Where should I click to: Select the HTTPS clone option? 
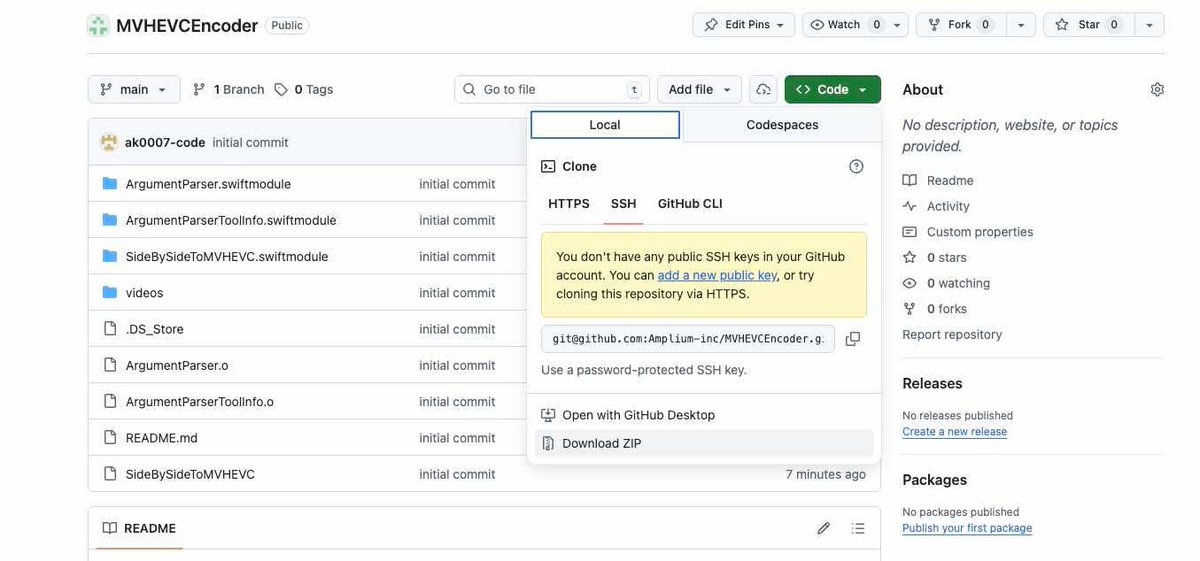coord(569,204)
